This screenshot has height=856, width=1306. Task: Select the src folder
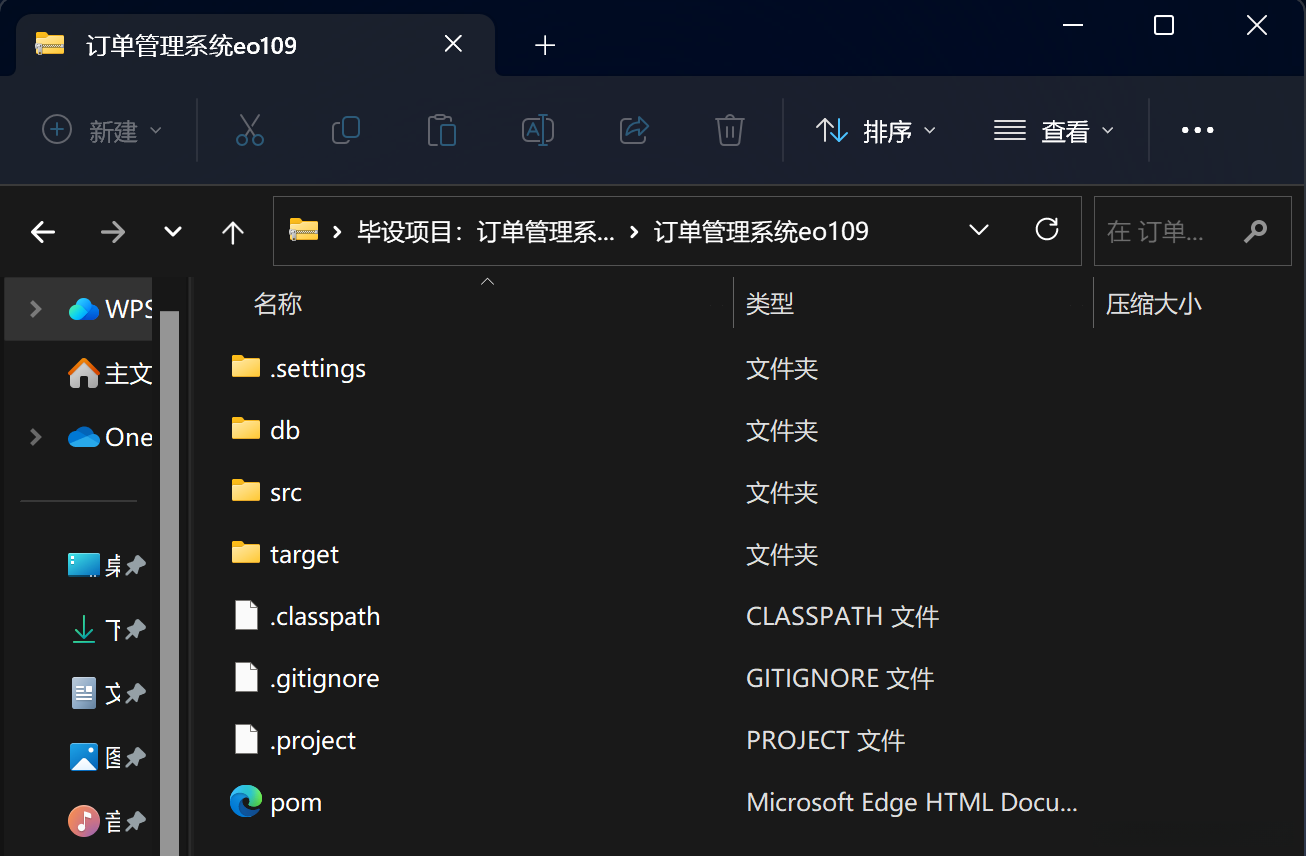point(285,492)
